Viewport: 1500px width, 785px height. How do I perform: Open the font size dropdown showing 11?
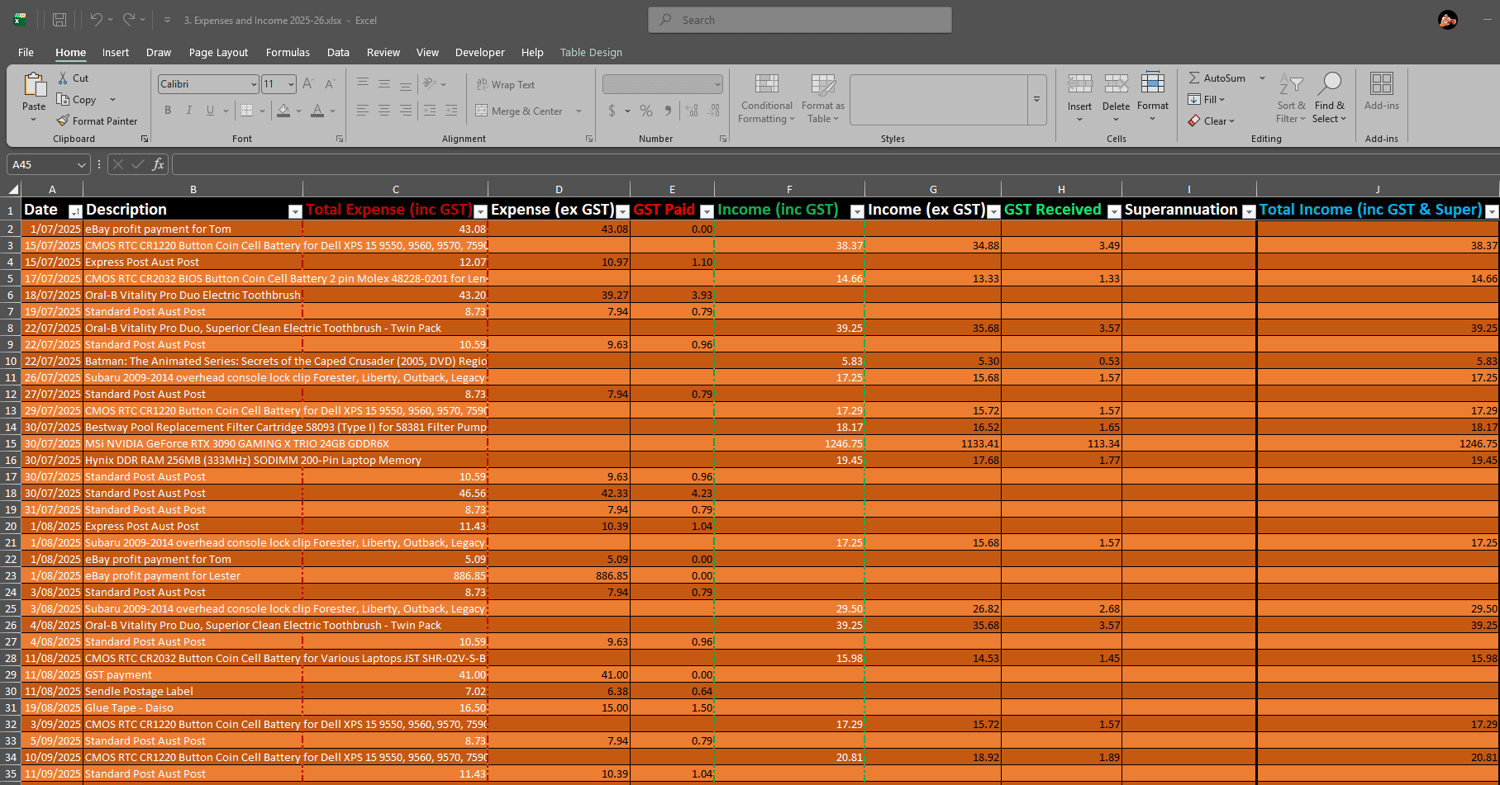coord(291,85)
